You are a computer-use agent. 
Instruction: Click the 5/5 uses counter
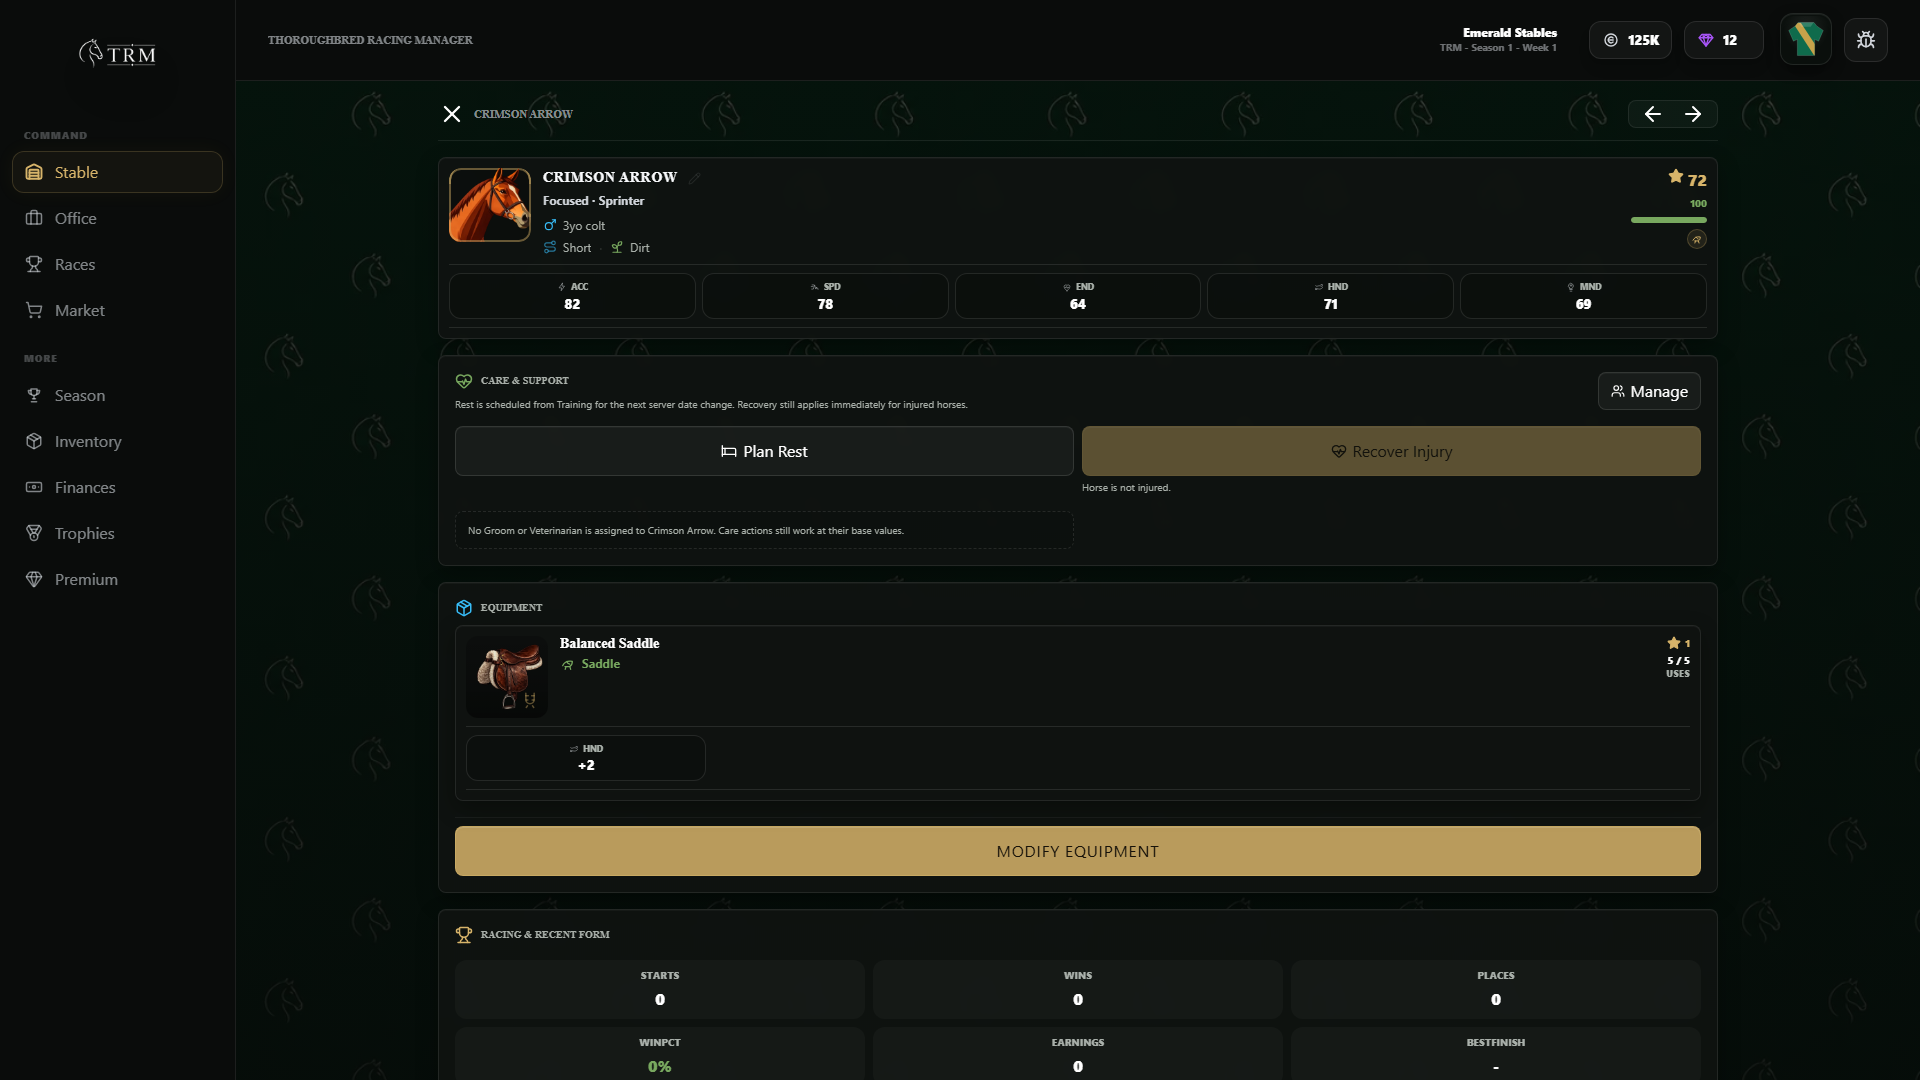point(1678,667)
